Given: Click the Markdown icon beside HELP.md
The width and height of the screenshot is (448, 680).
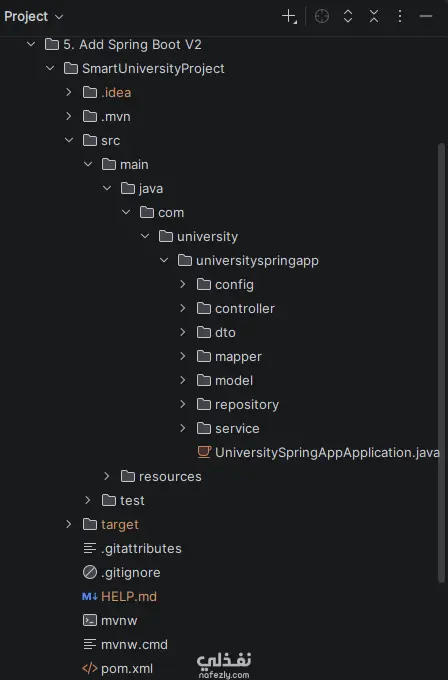Looking at the screenshot, I should pos(89,596).
